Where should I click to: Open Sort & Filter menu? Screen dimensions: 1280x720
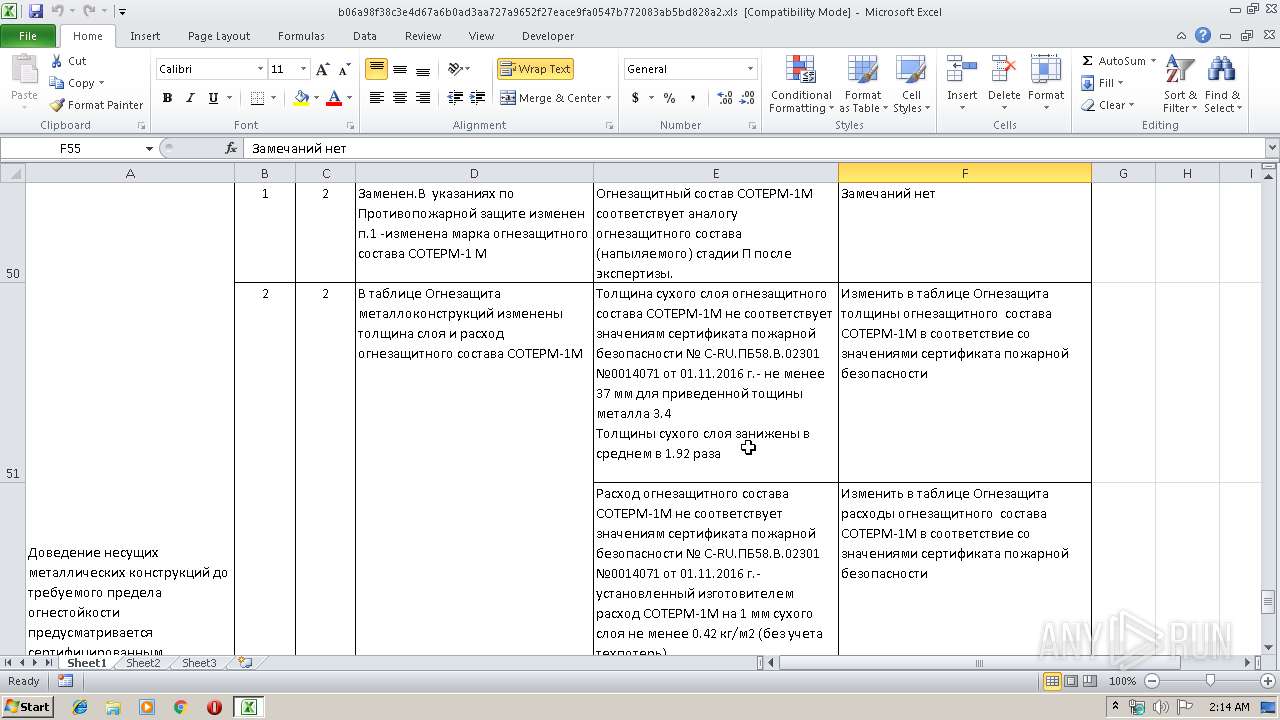[x=1180, y=85]
